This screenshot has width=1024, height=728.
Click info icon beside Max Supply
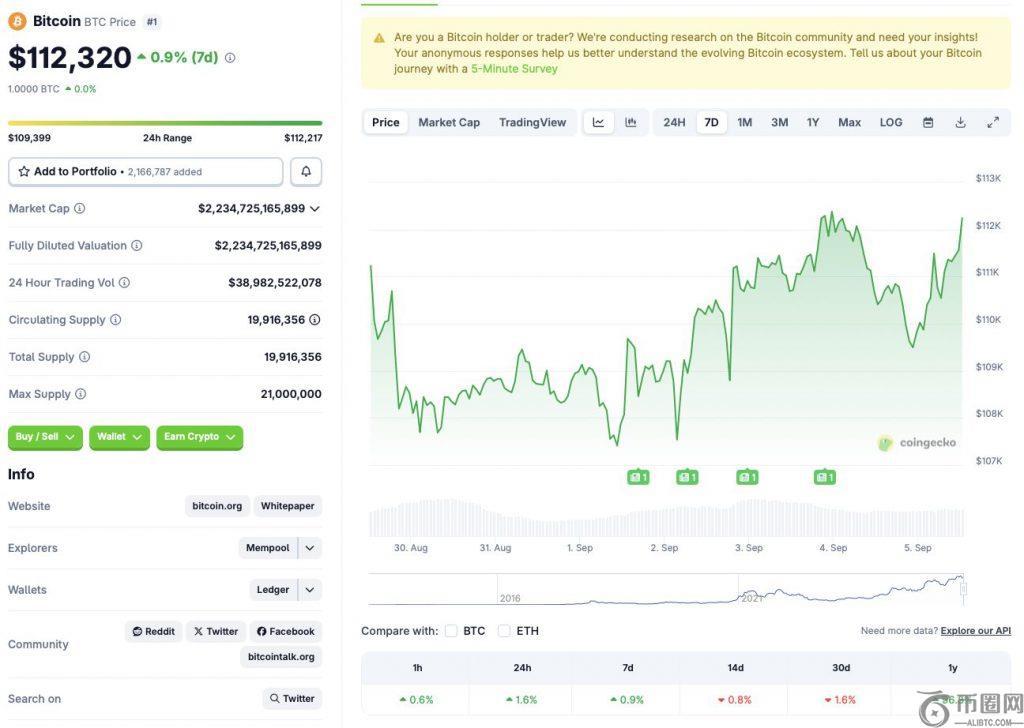81,394
